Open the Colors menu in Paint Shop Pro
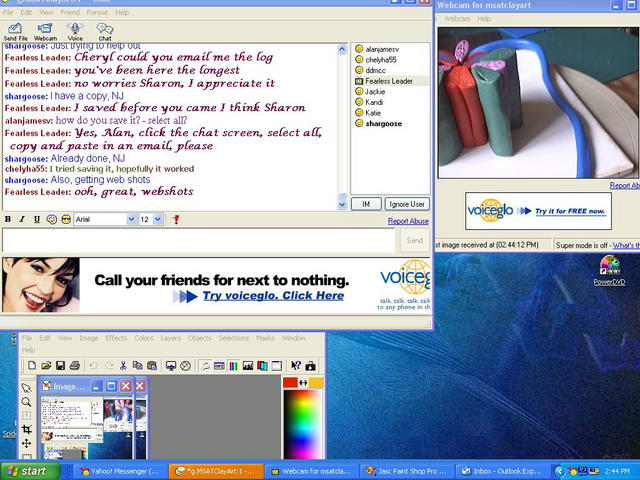This screenshot has width=640, height=480. click(144, 338)
